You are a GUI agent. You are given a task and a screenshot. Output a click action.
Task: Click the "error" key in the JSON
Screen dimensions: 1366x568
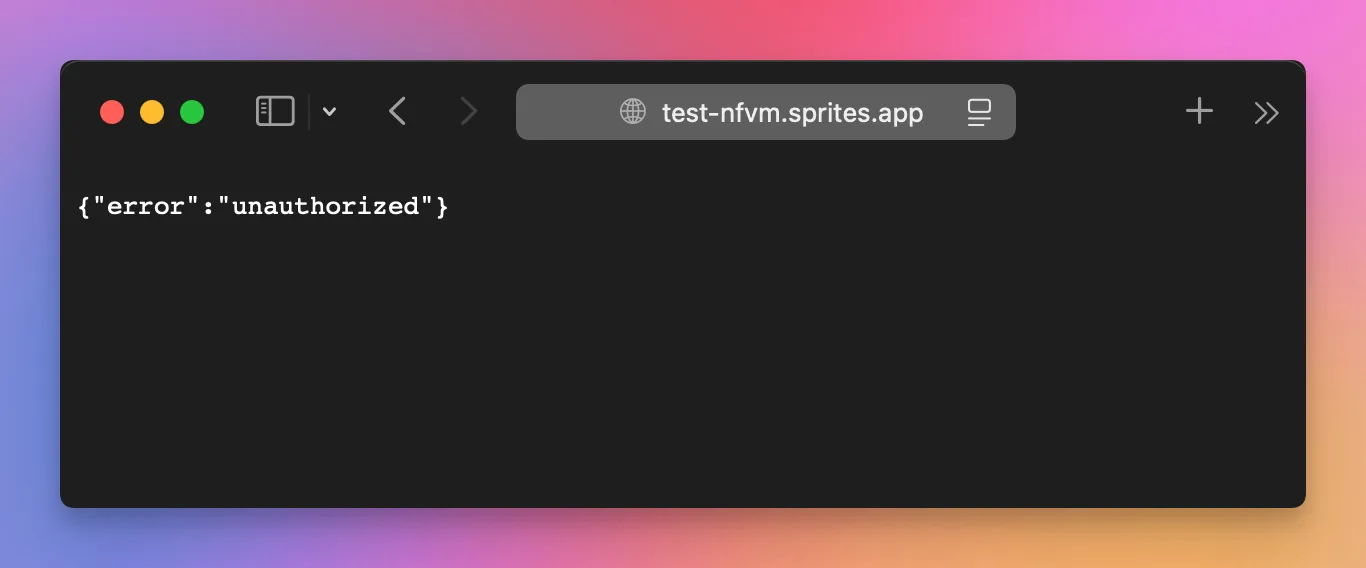pos(144,206)
